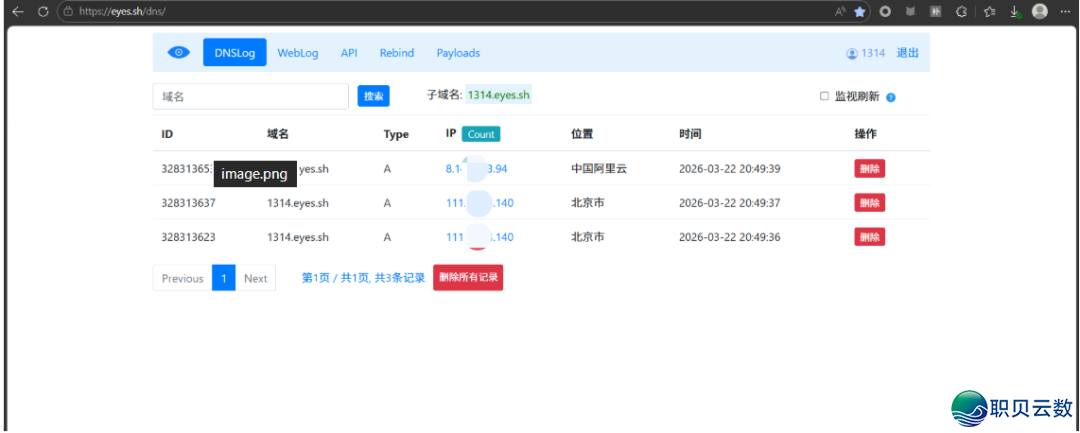Open the Payloads tab

458,53
